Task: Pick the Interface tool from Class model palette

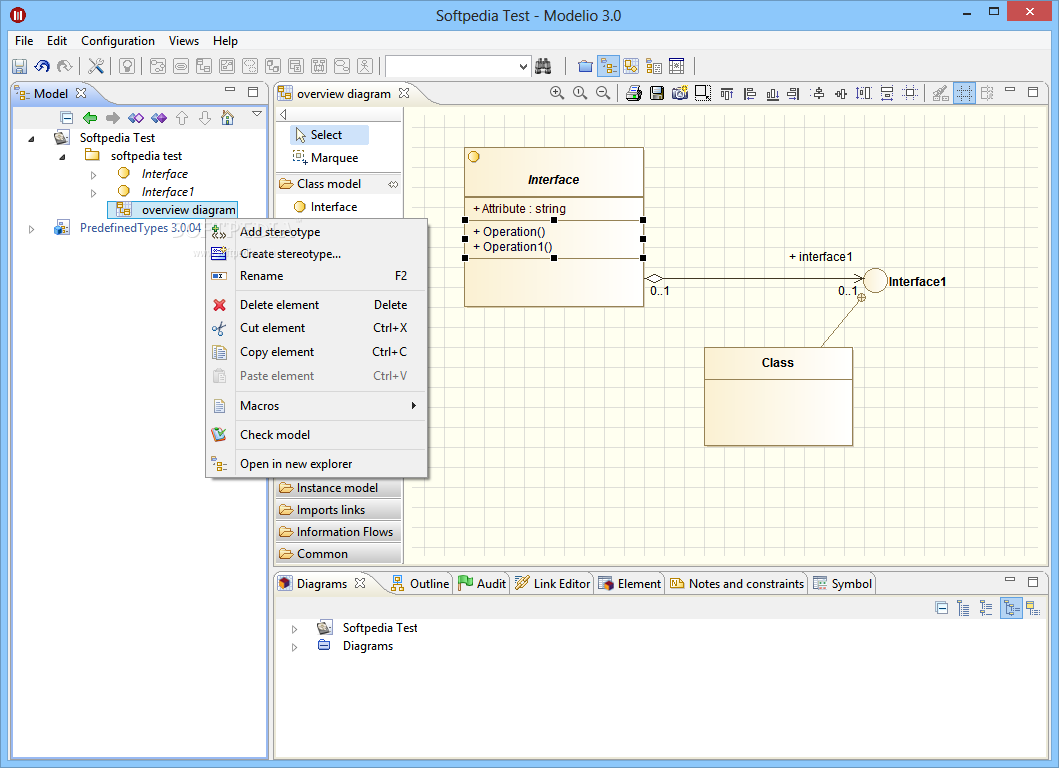Action: [x=326, y=207]
